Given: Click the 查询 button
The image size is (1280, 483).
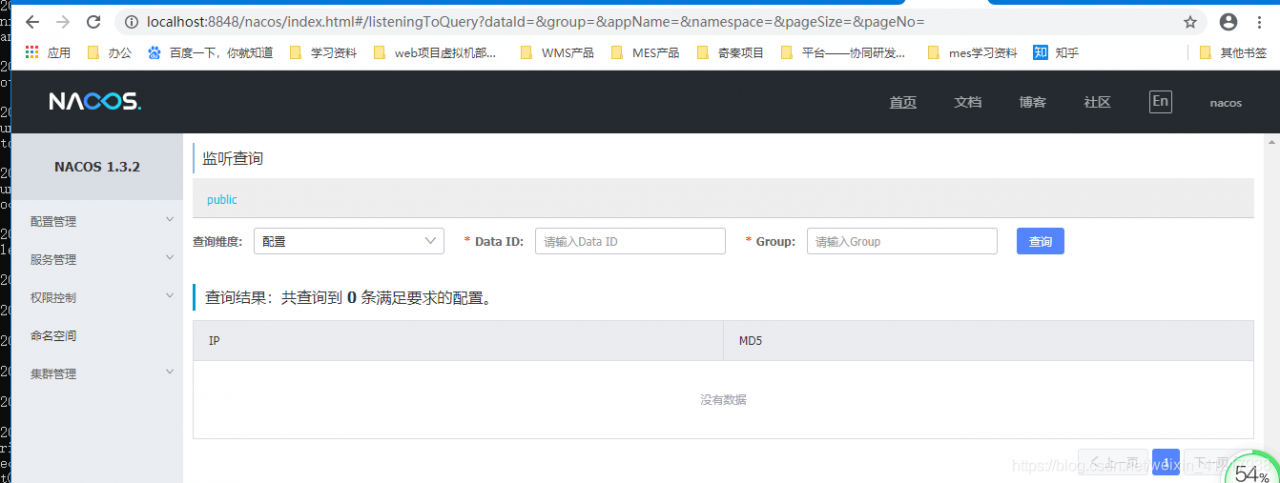Looking at the screenshot, I should point(1040,241).
